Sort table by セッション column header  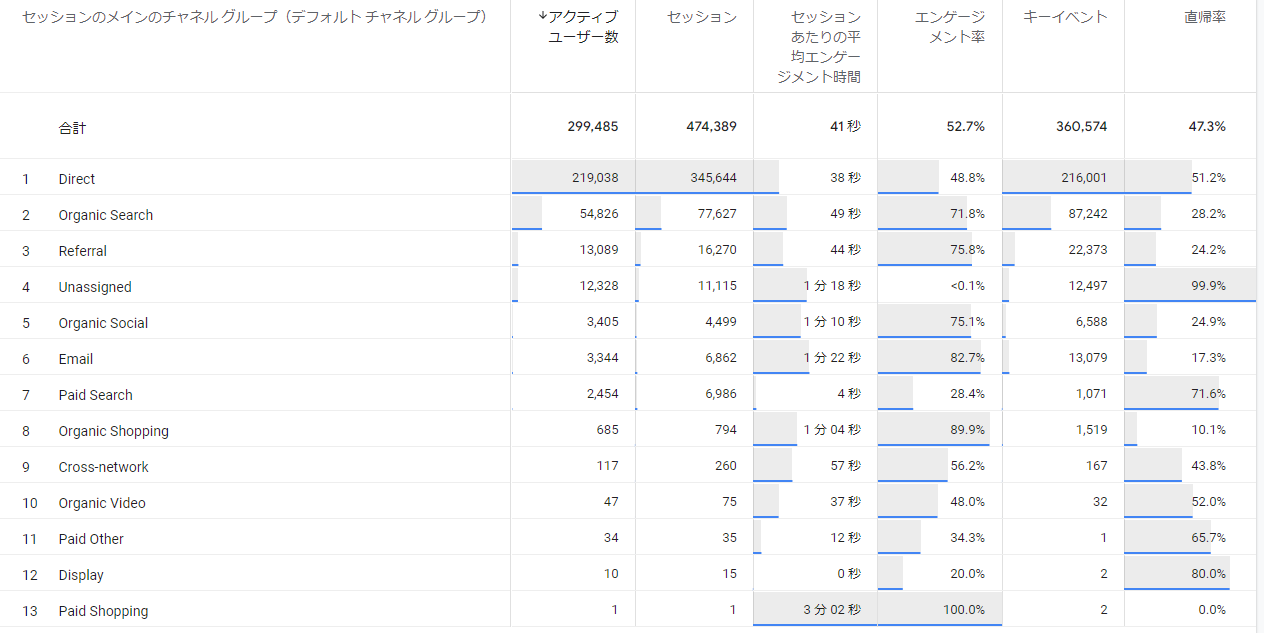(x=702, y=17)
